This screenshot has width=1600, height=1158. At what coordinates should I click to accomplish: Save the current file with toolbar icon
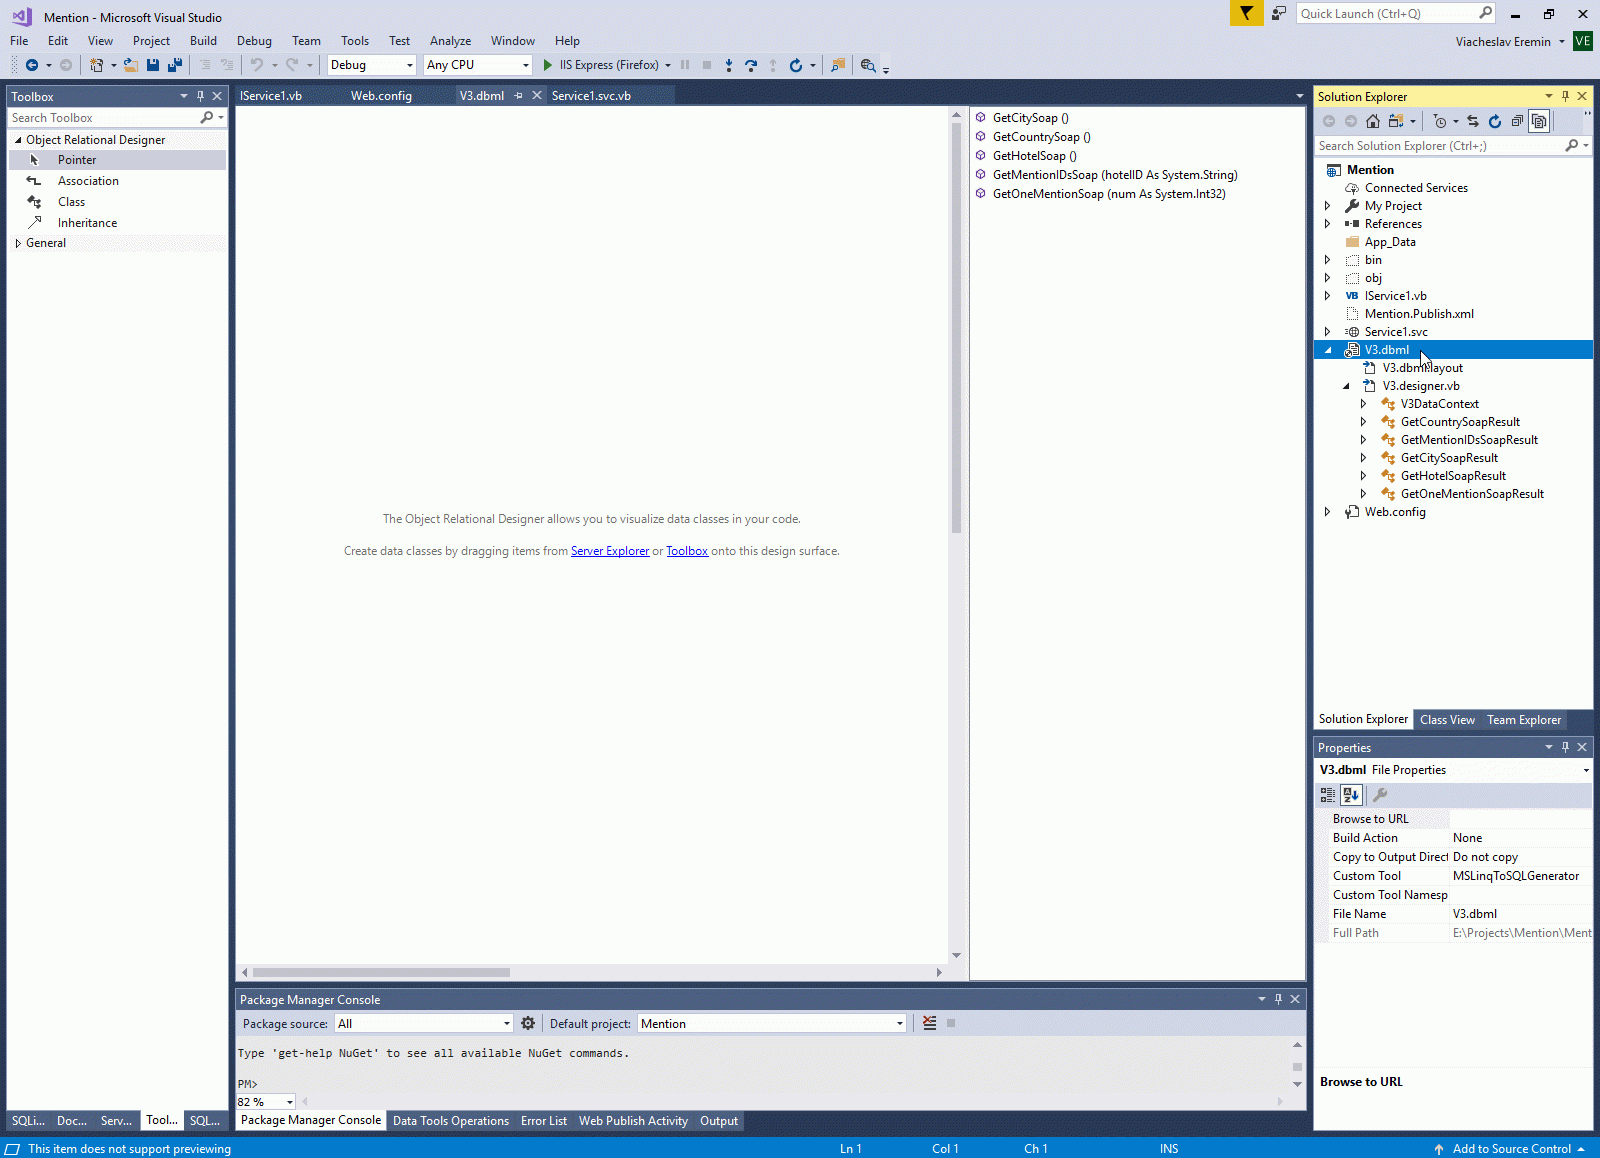tap(153, 65)
